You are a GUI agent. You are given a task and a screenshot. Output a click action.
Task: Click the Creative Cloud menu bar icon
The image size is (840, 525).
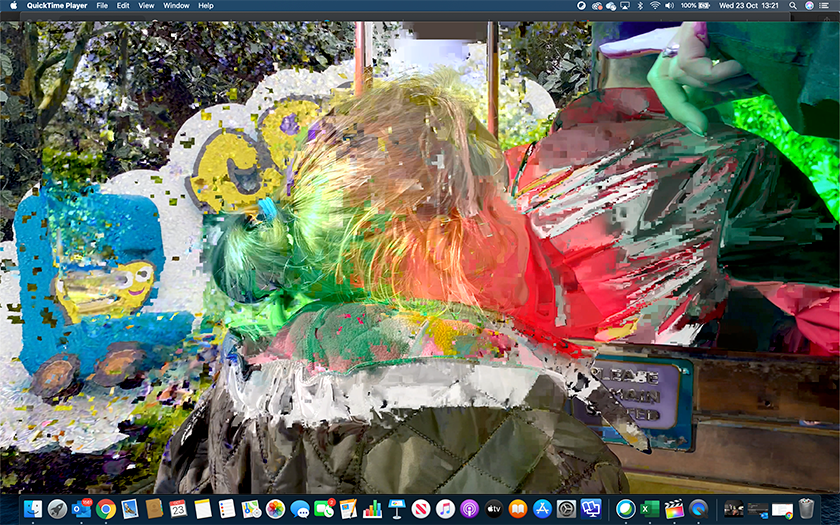point(597,5)
